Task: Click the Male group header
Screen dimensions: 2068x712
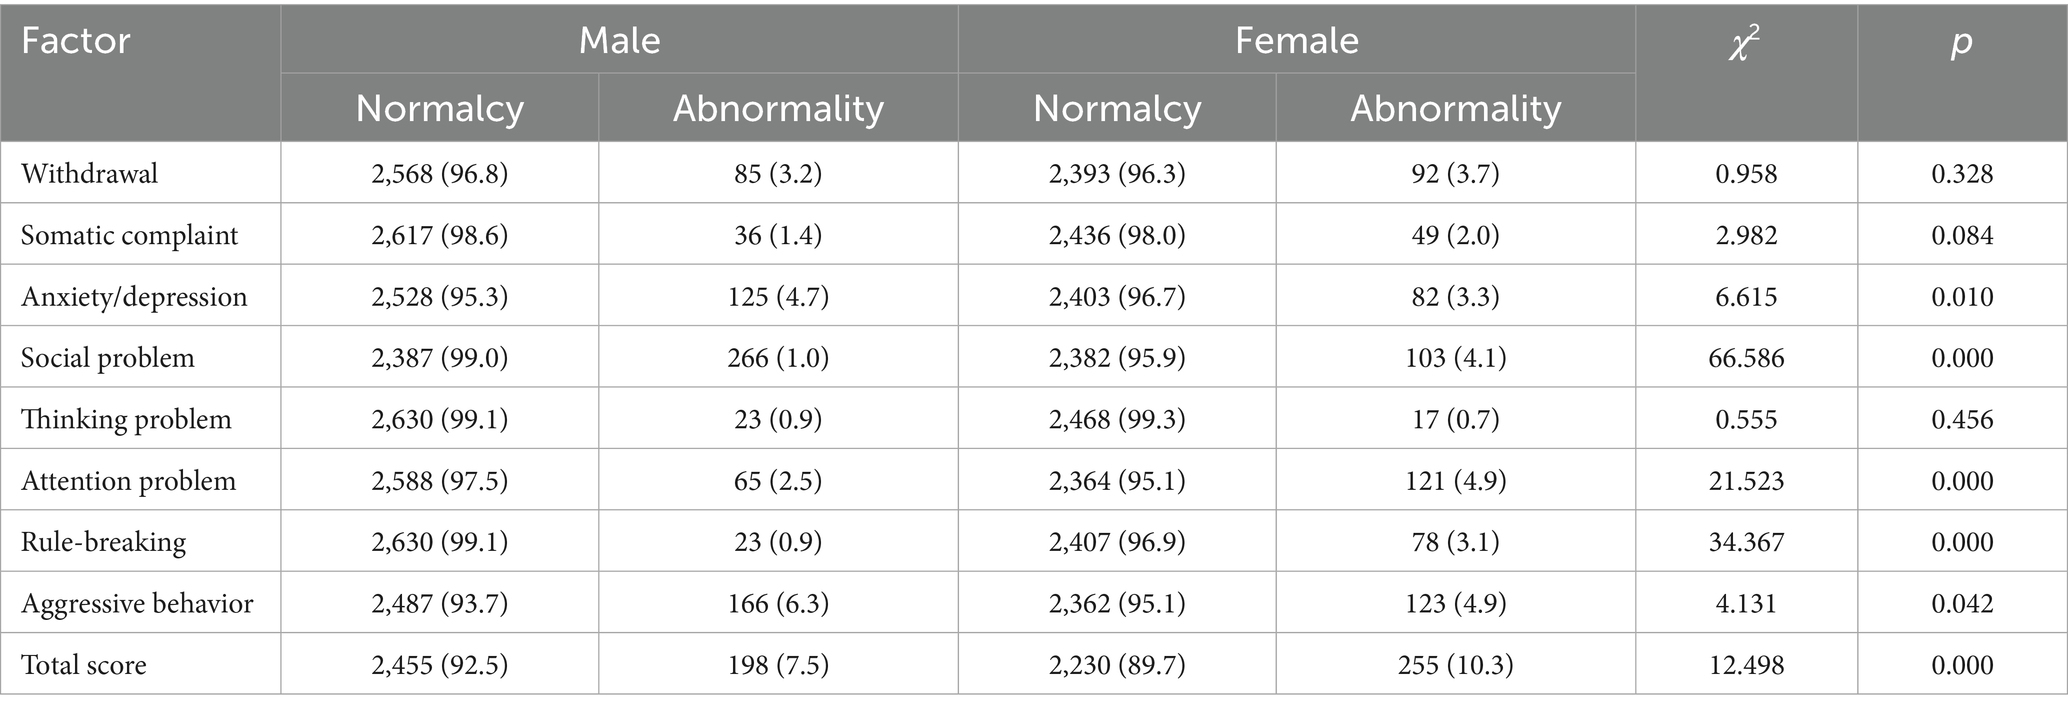Action: coord(619,41)
